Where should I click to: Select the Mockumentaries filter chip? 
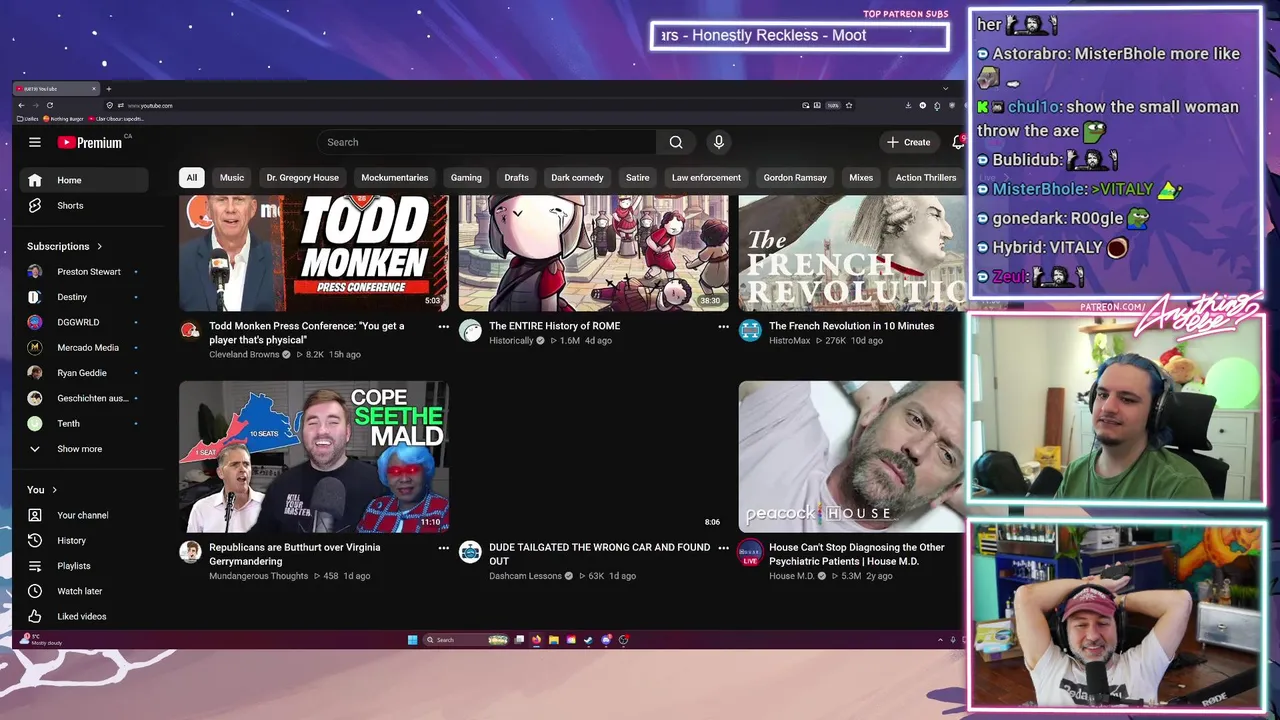pyautogui.click(x=394, y=178)
